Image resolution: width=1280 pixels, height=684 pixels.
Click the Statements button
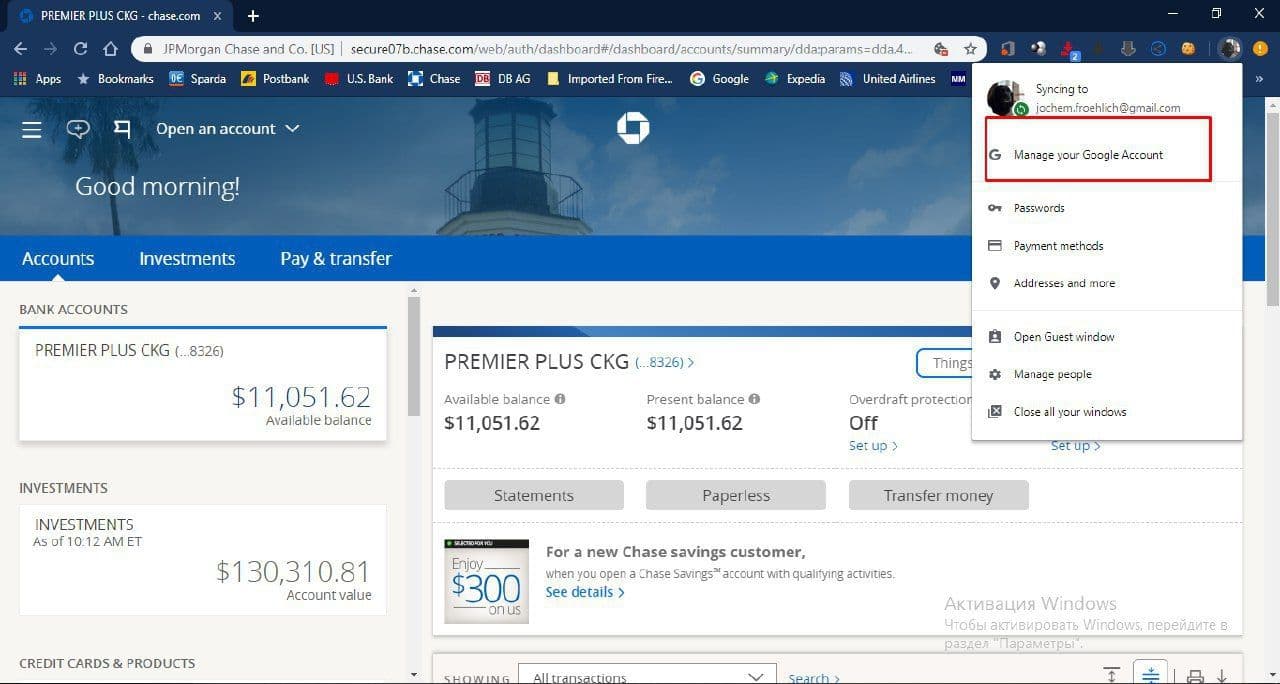tap(534, 495)
